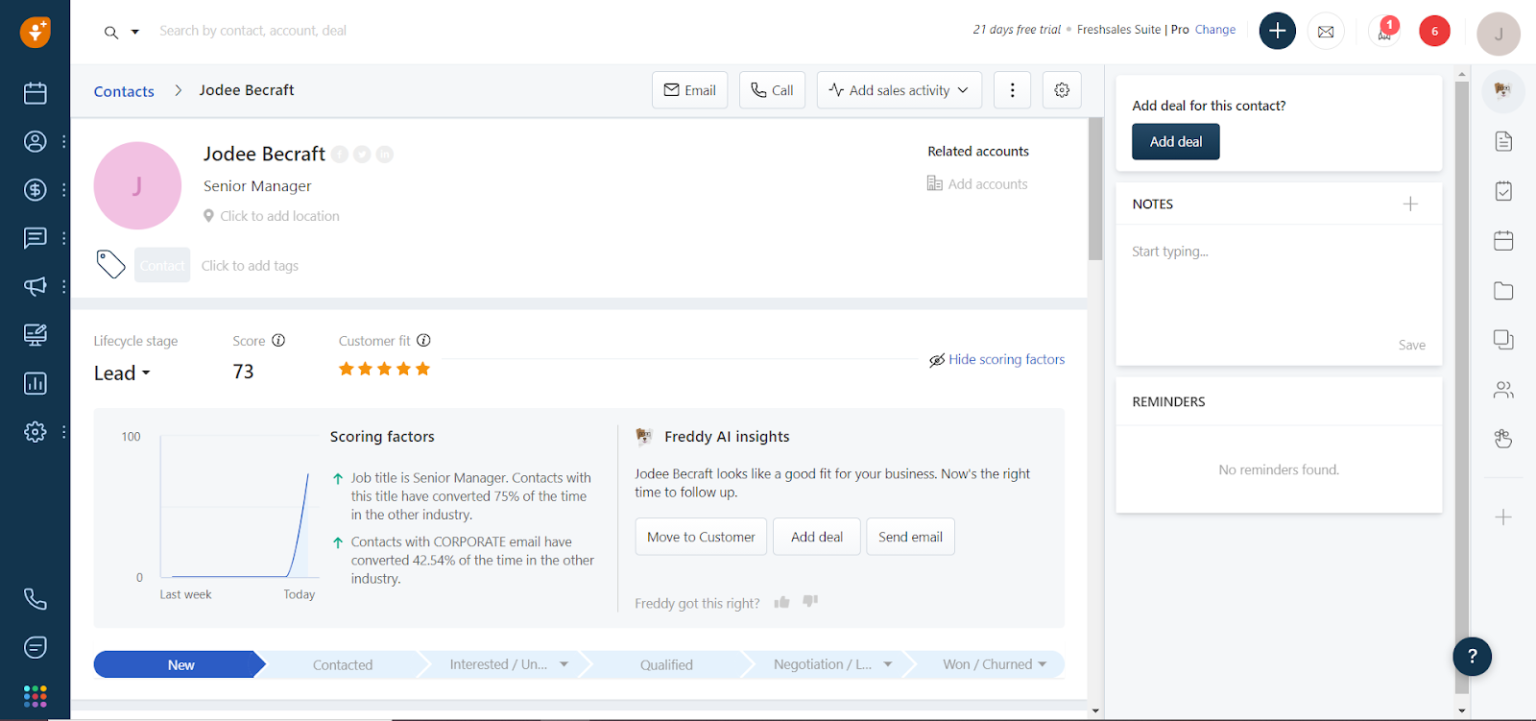Expand the Add sales activity dropdown
Image resolution: width=1536 pixels, height=721 pixels.
tap(898, 89)
